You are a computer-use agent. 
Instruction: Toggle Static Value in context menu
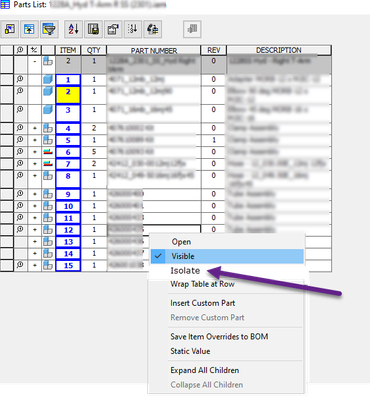190,351
